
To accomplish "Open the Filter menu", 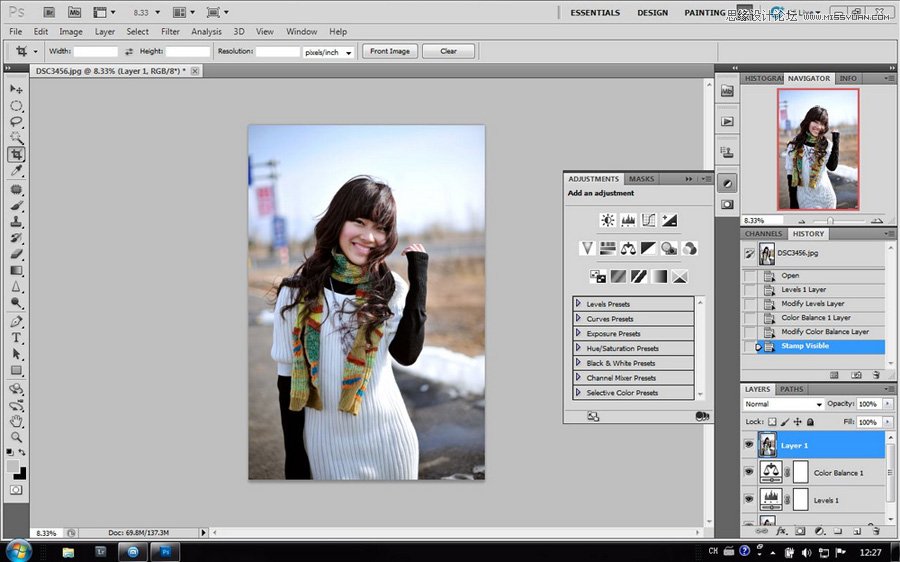I will coord(170,32).
